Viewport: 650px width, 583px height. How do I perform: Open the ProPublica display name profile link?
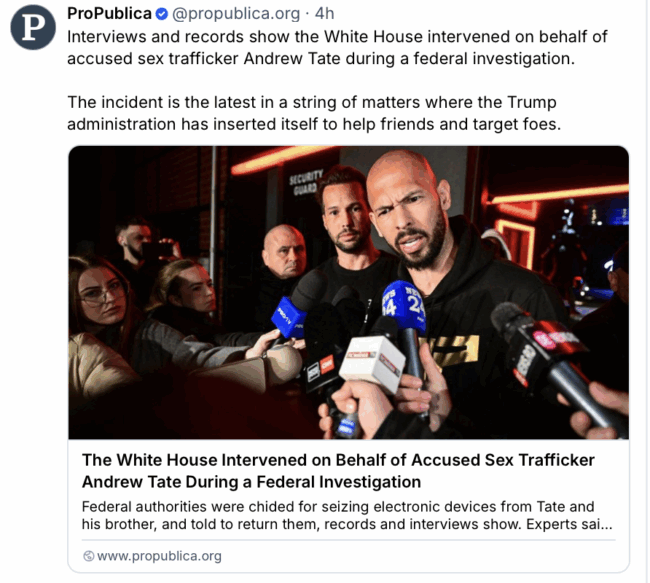109,14
